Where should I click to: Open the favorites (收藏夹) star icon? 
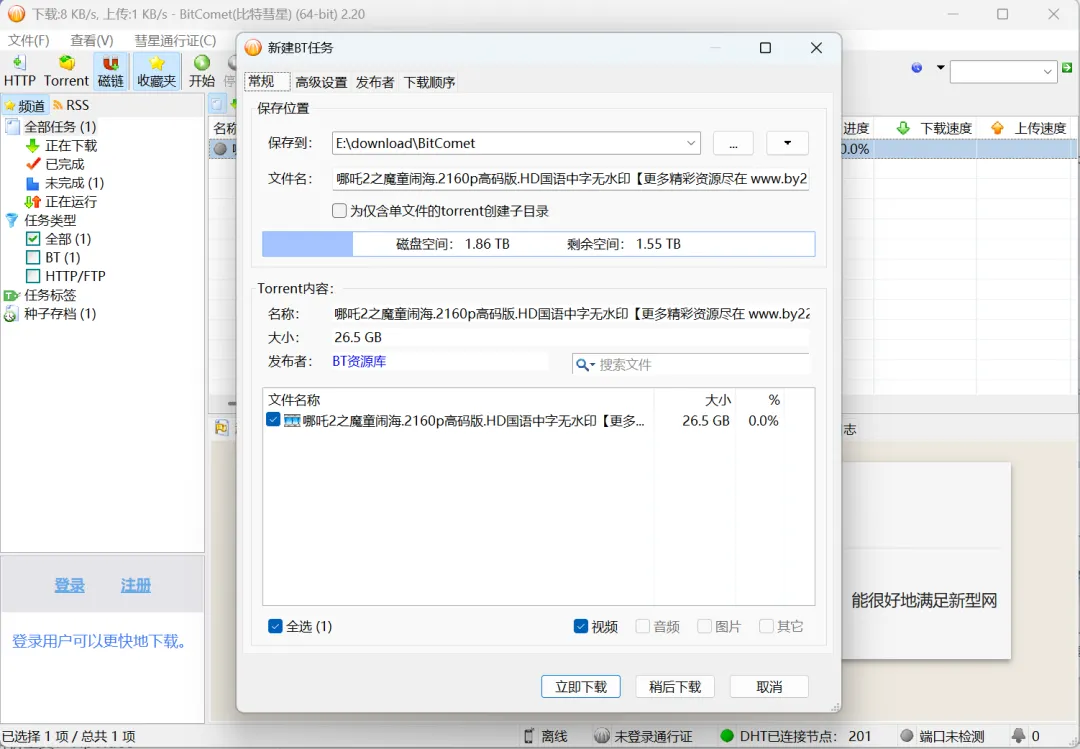click(157, 63)
